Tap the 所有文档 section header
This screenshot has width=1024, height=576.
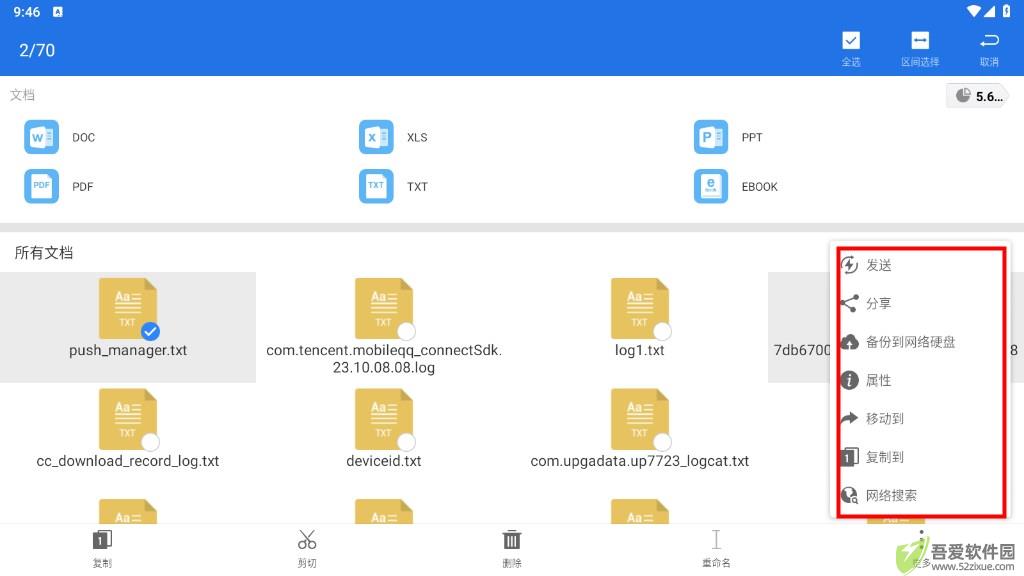pyautogui.click(x=44, y=253)
